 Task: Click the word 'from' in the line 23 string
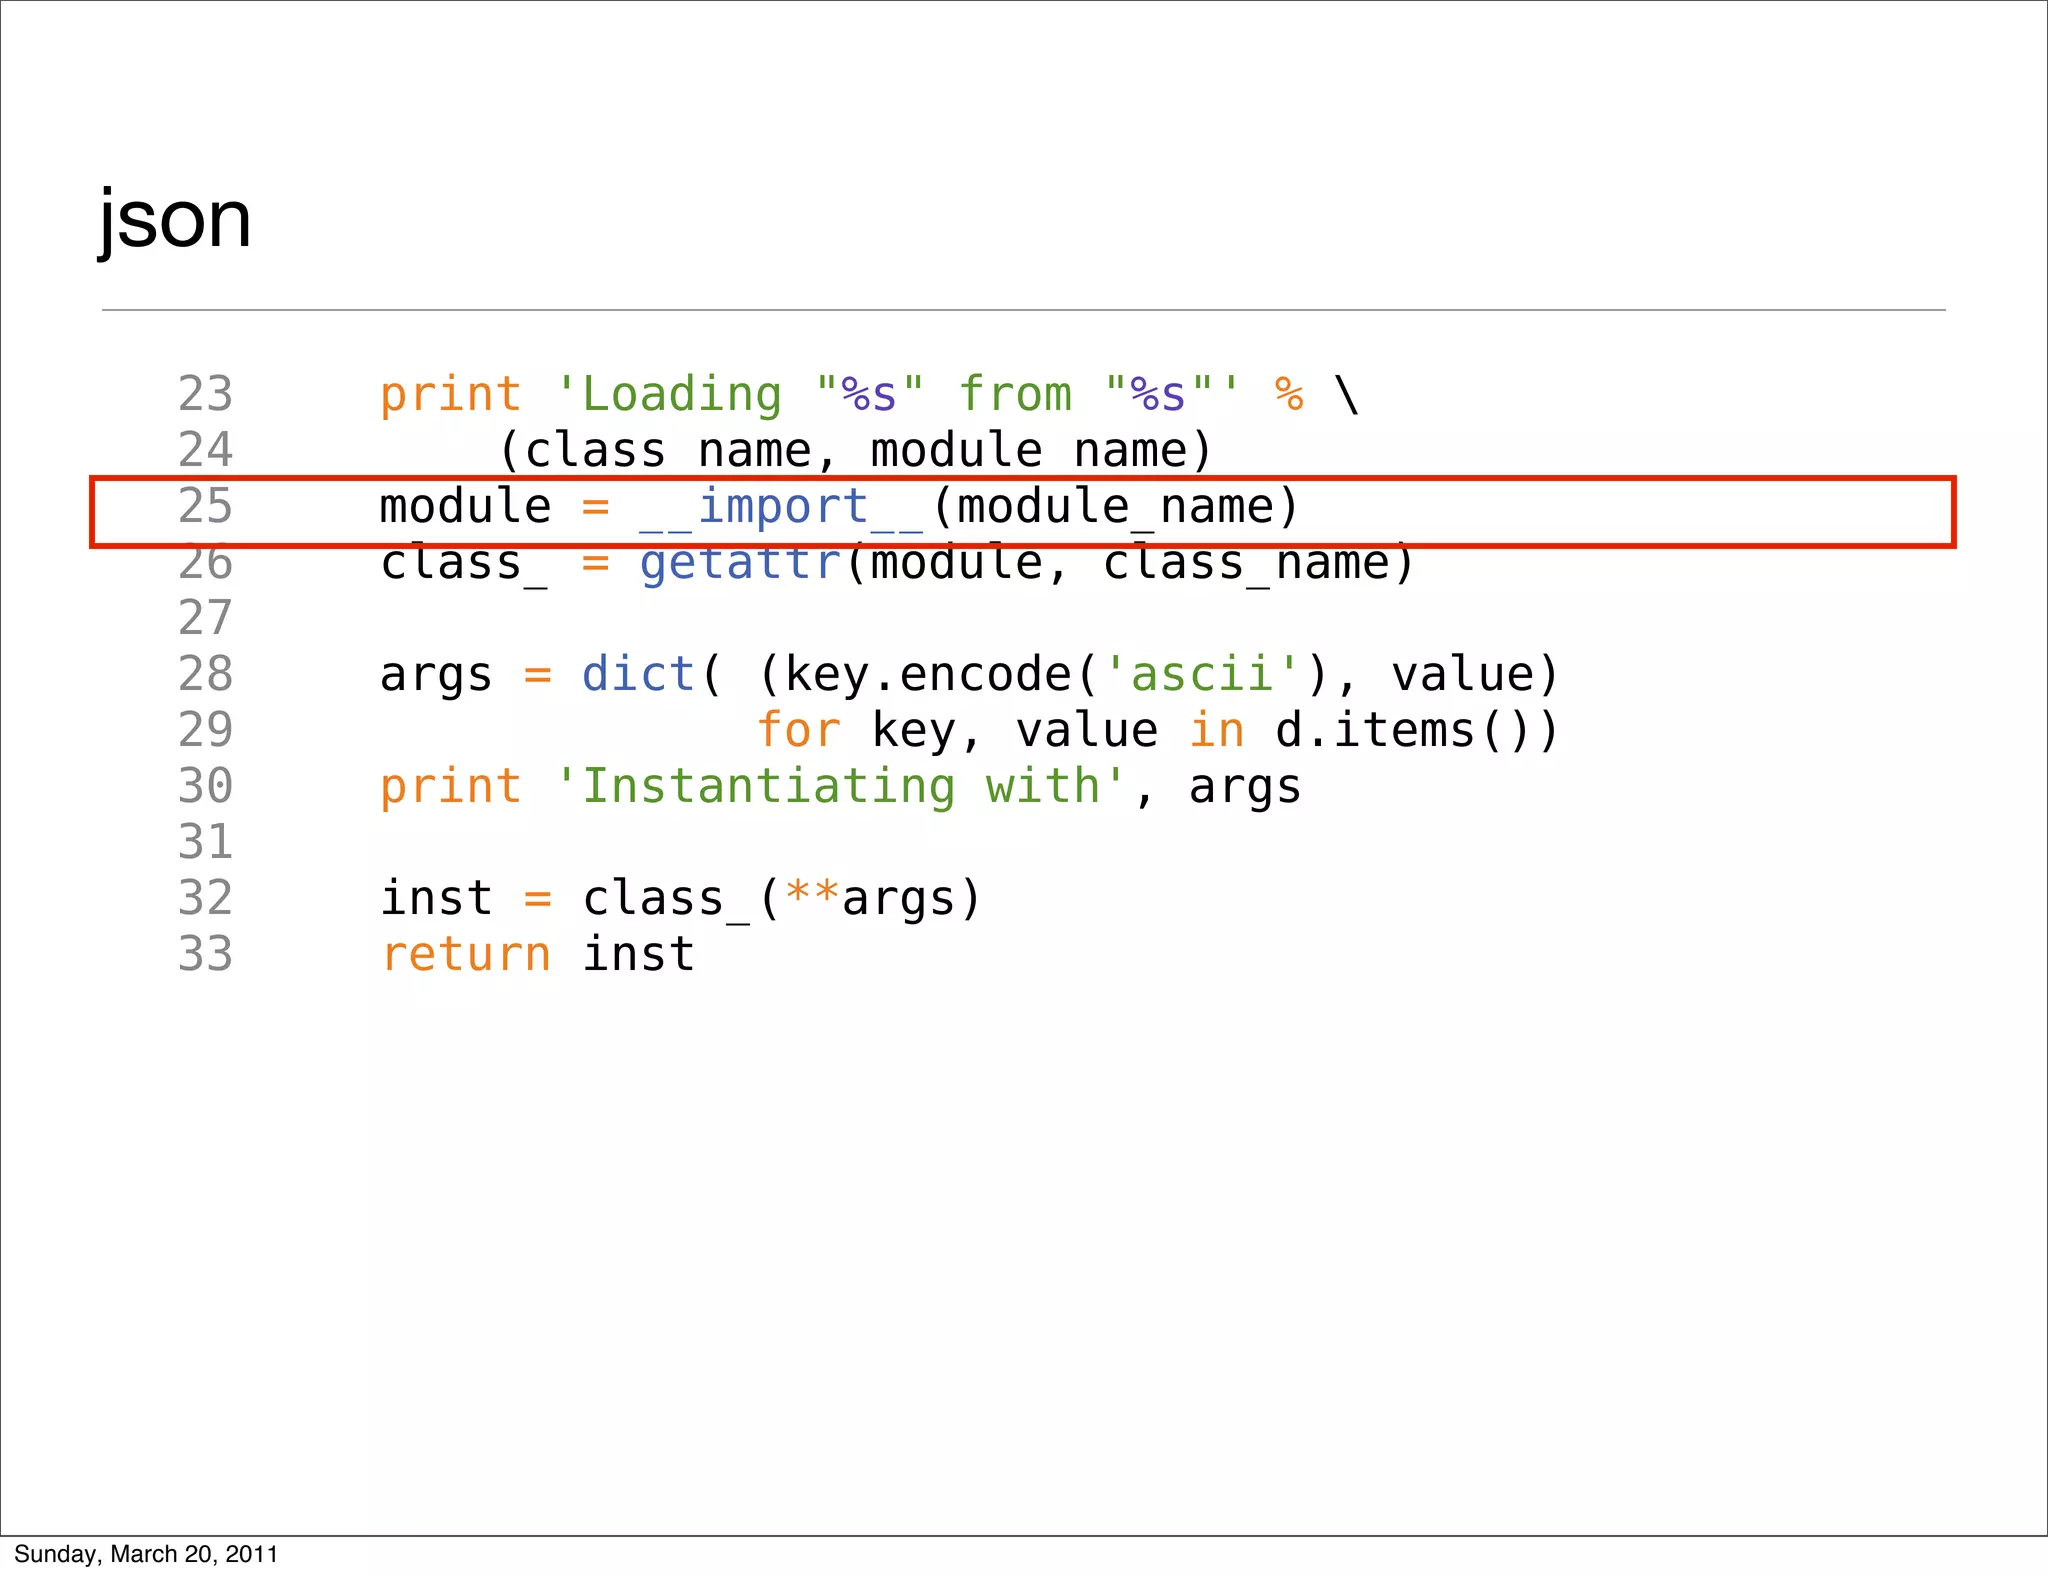(x=1015, y=394)
